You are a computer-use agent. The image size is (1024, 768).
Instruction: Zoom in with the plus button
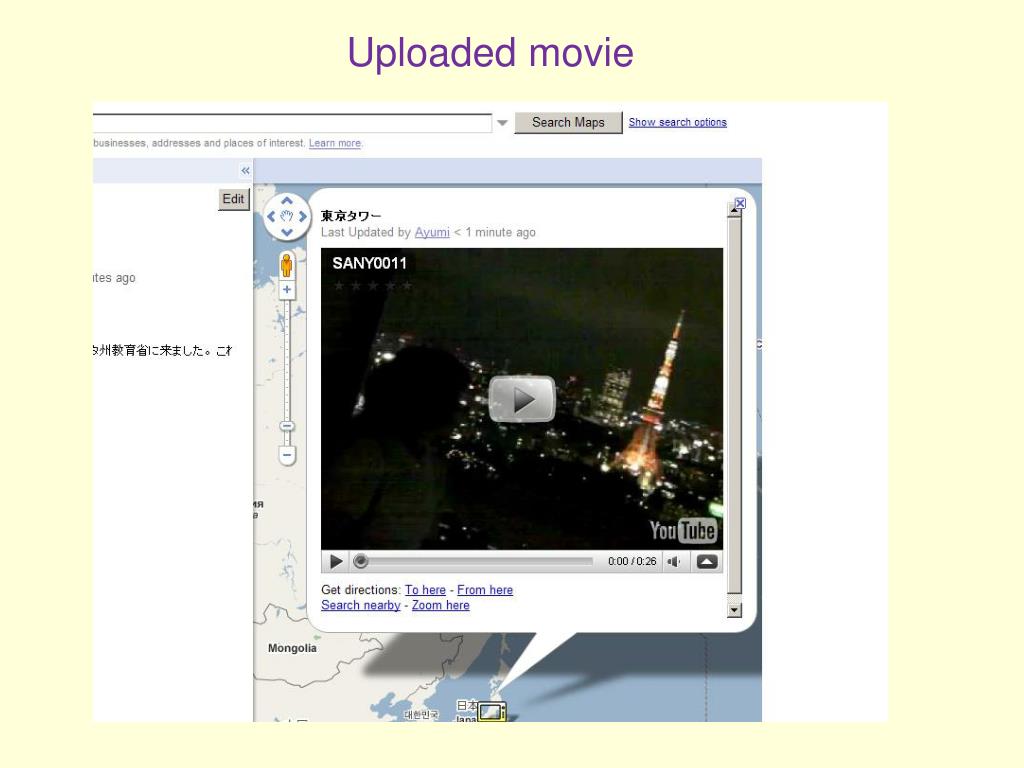(287, 290)
